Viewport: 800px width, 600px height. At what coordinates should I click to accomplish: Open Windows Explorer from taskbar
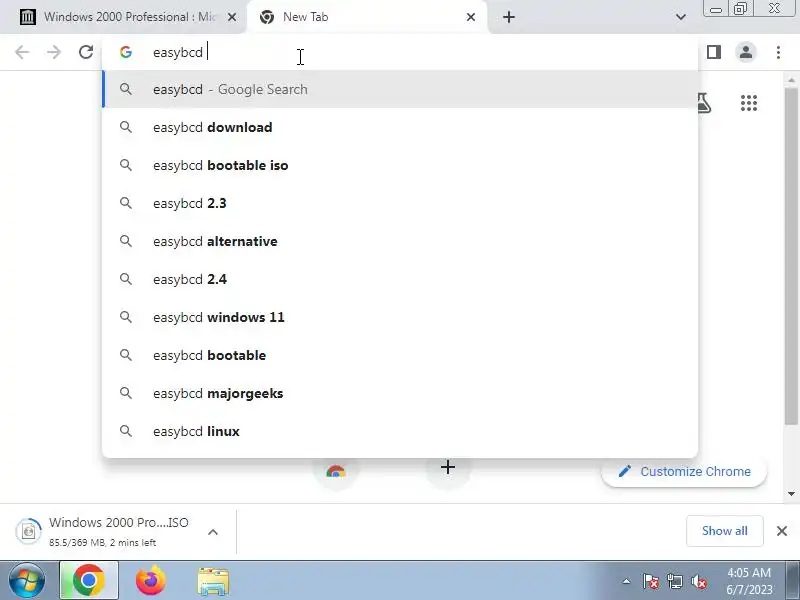(213, 581)
